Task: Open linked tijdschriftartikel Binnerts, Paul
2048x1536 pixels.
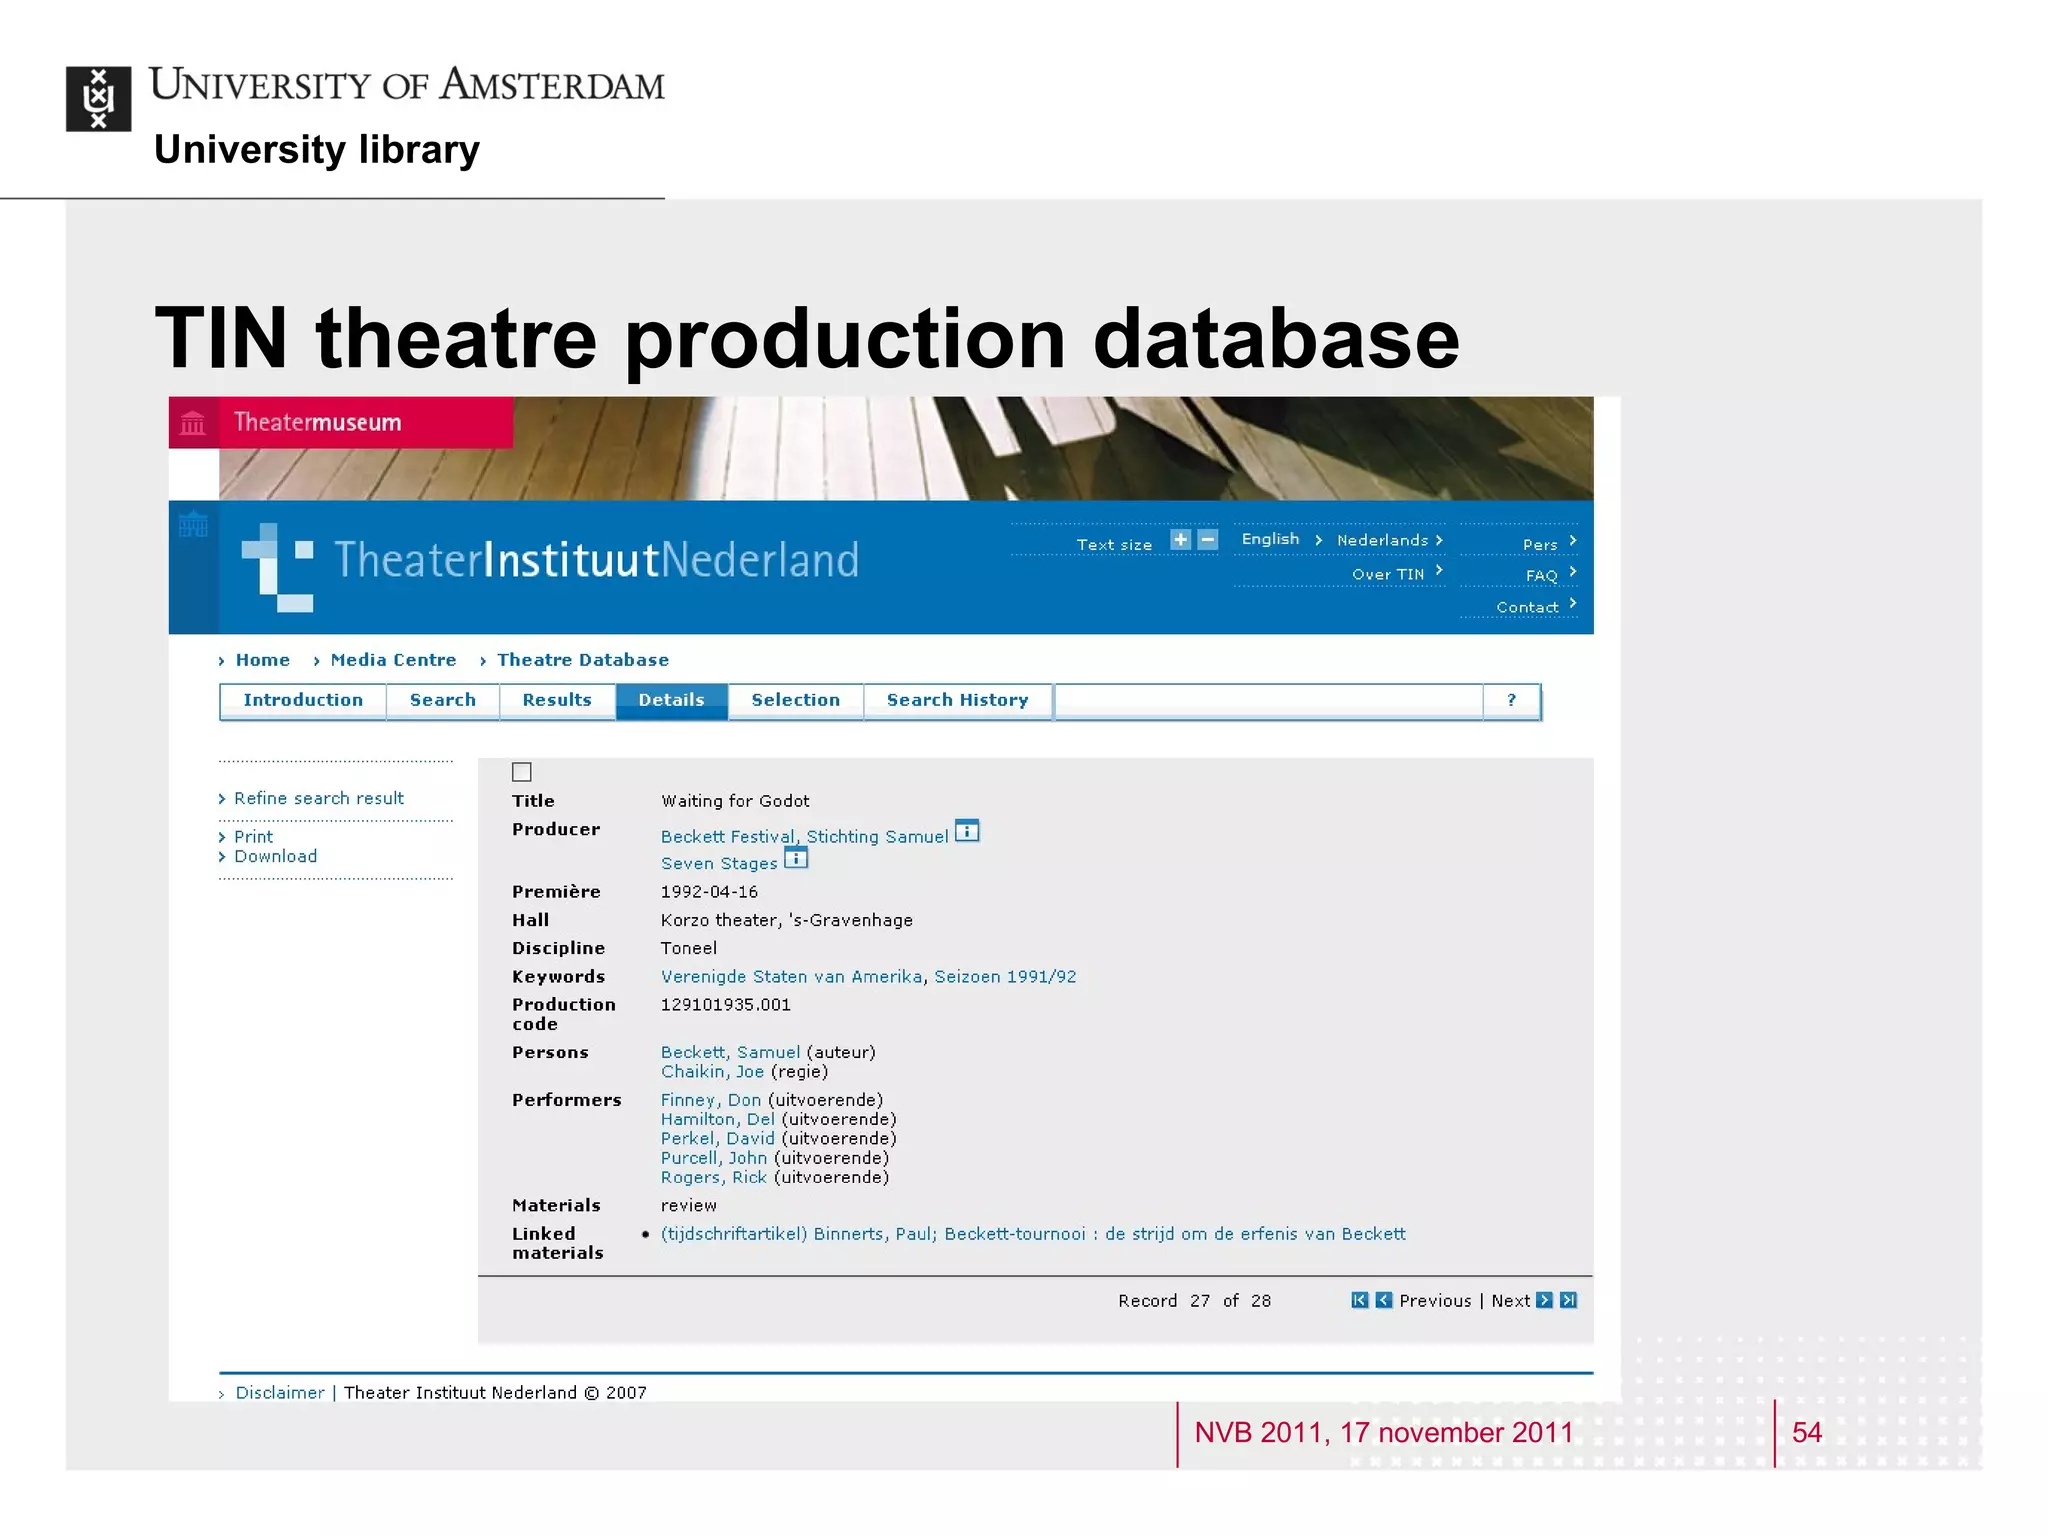Action: click(1034, 1234)
